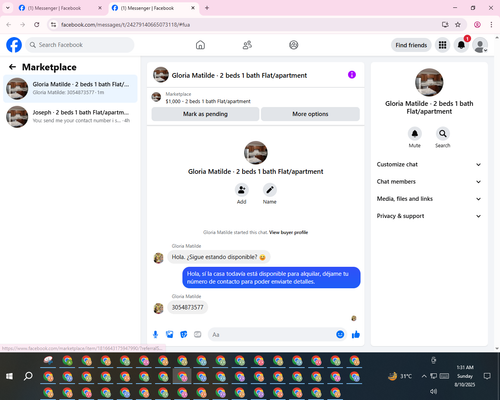Viewport: 500px width, 400px height.
Task: Attach a photo file in composer
Action: pos(170,334)
